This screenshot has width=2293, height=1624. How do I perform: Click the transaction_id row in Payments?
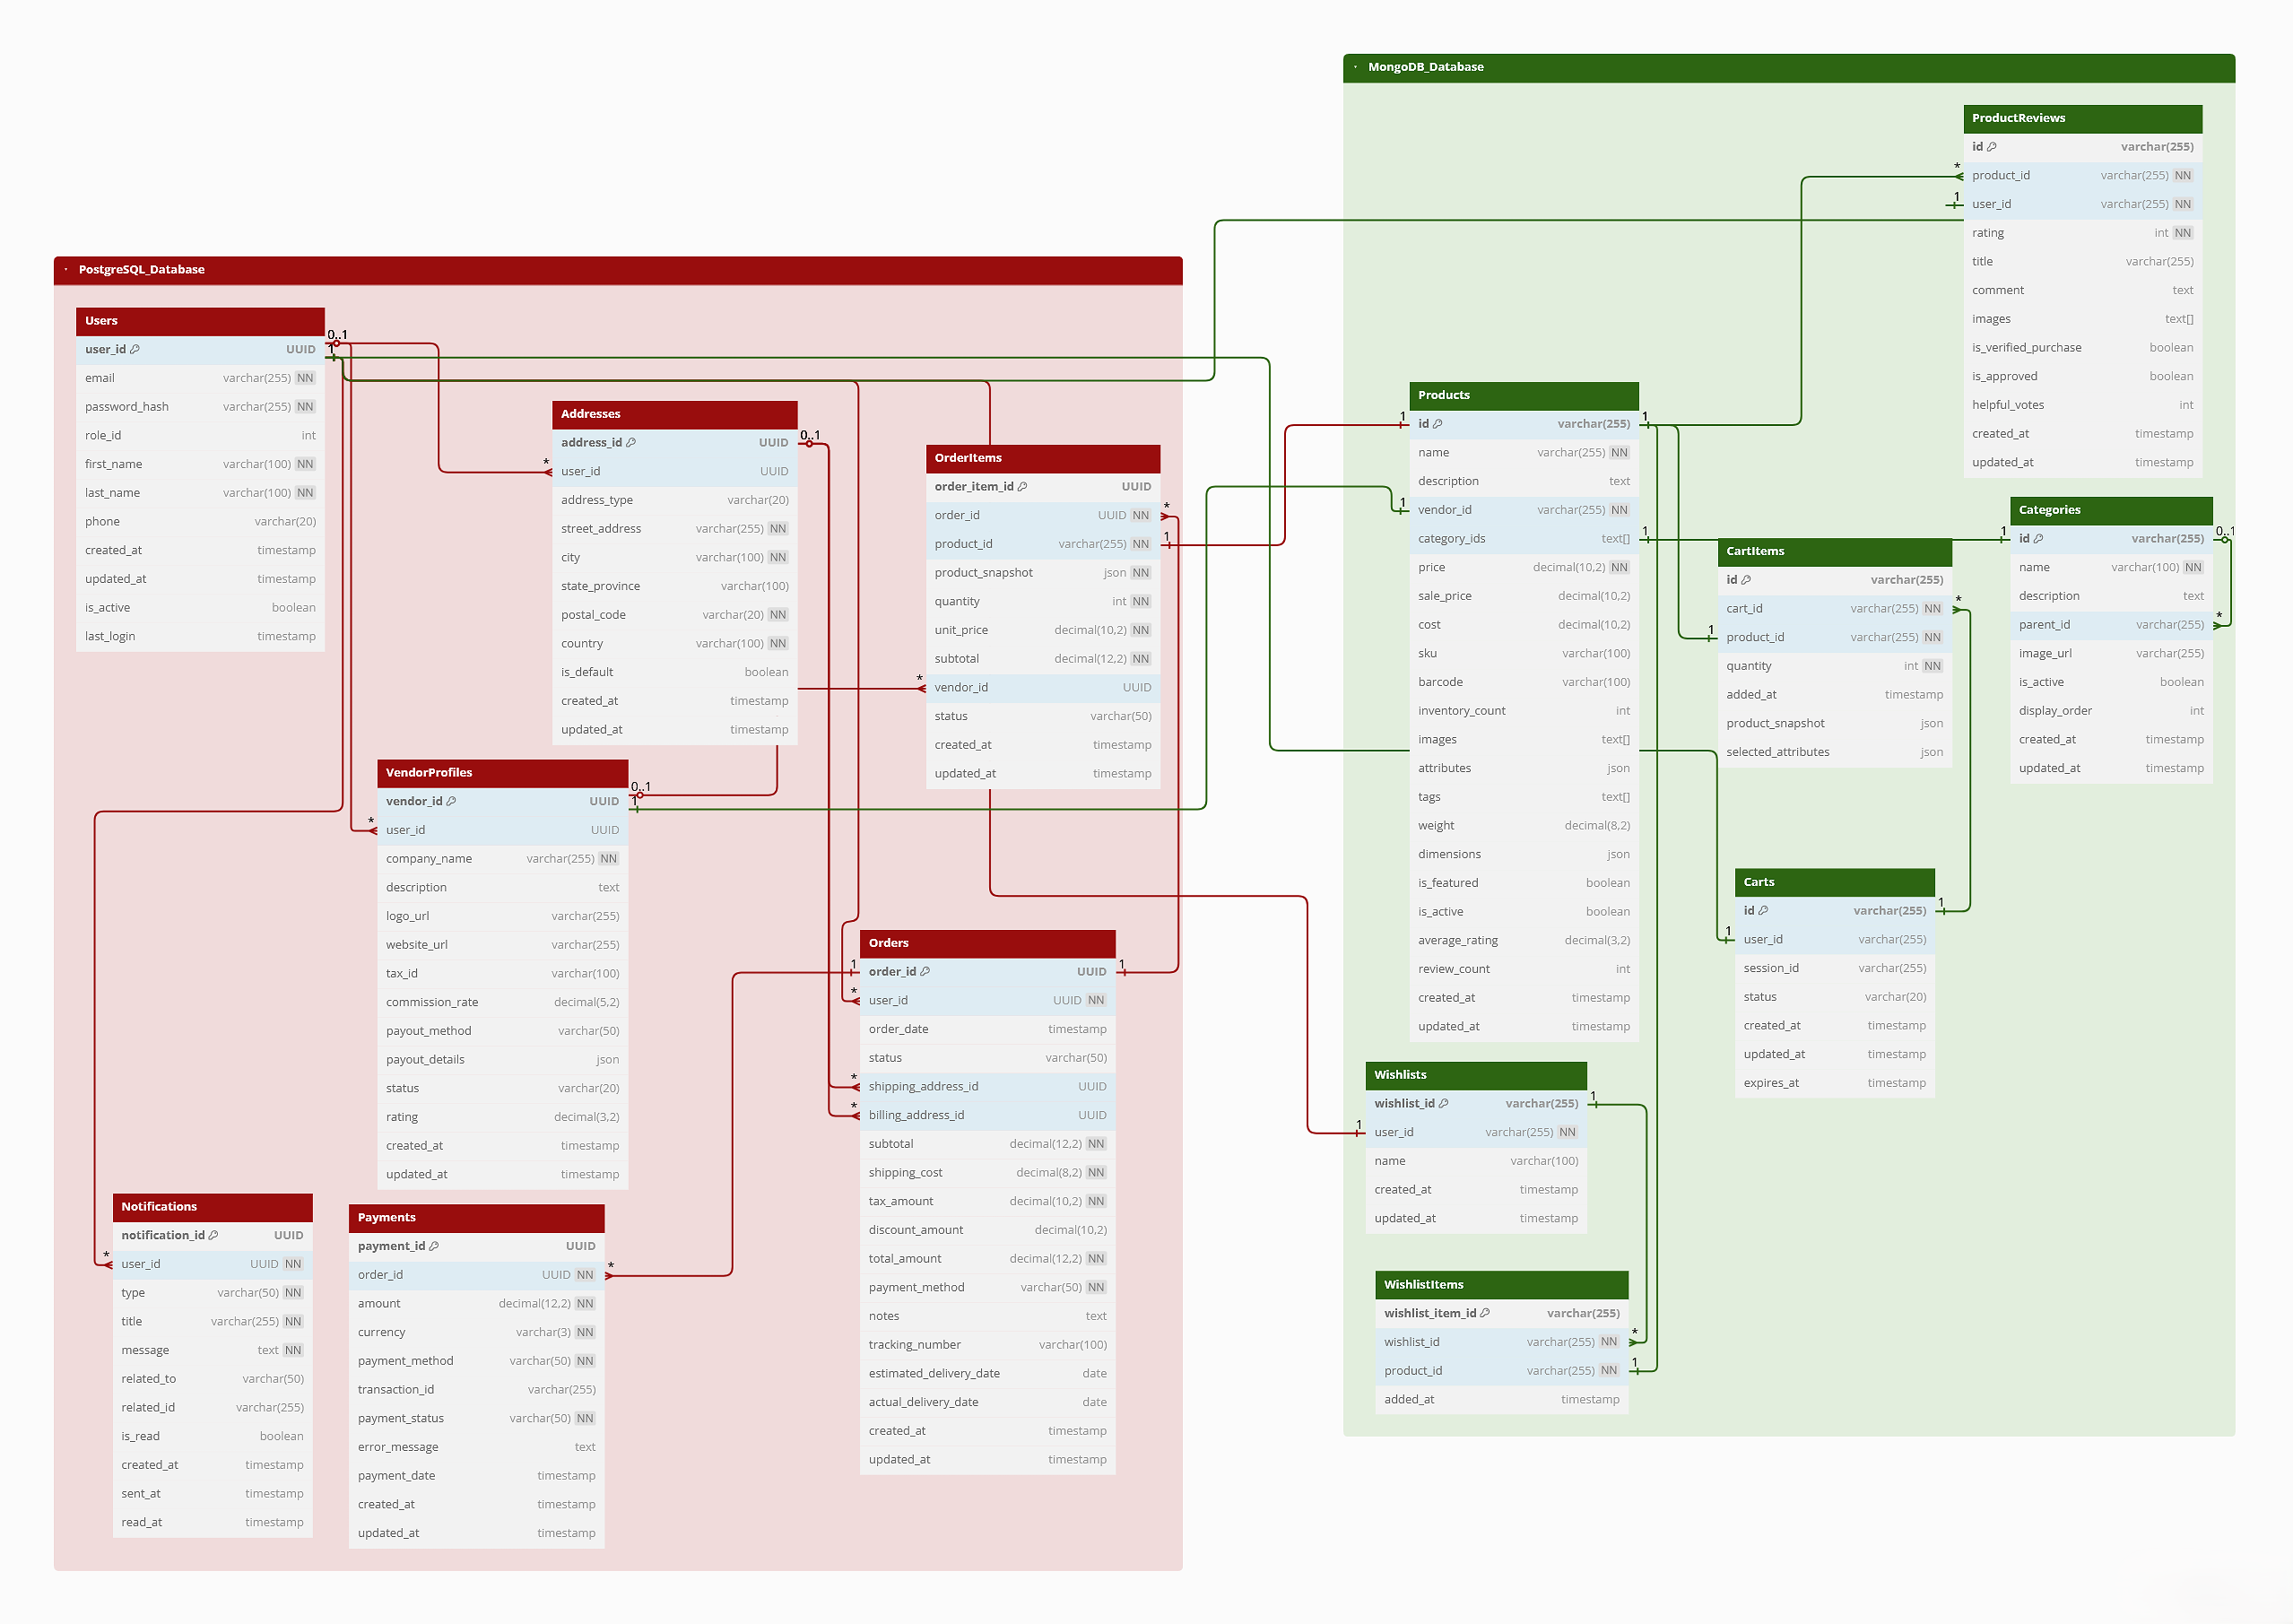click(477, 1390)
